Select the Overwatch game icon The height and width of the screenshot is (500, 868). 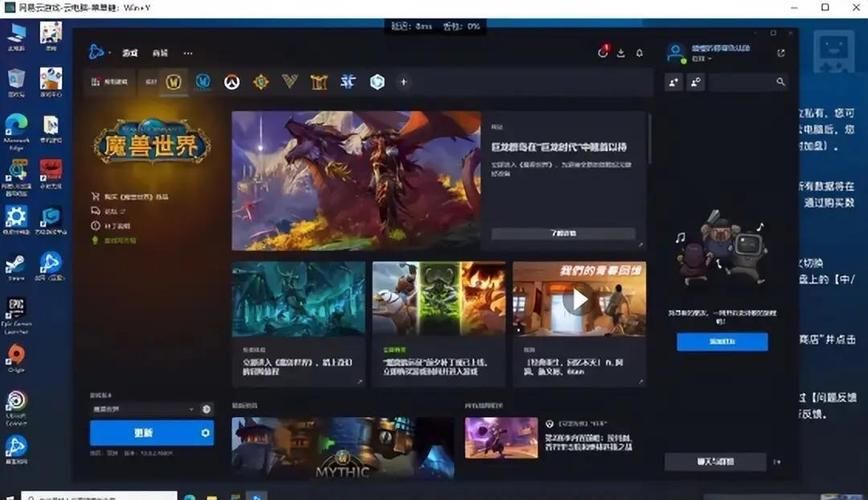pyautogui.click(x=232, y=82)
